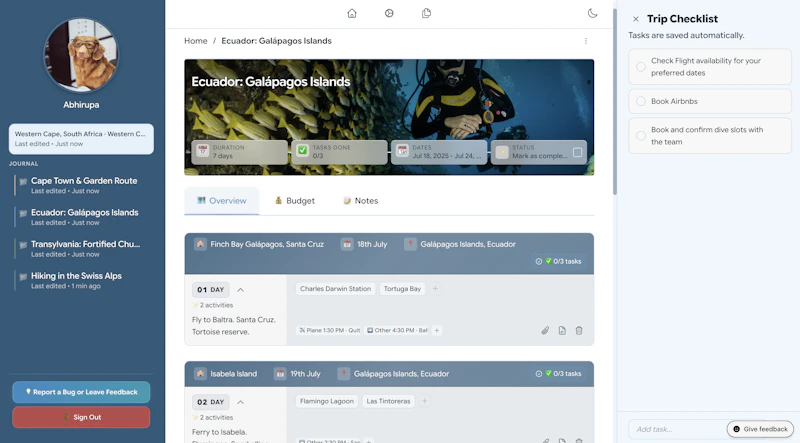Check off 'Check Flight availability' task
Screen dimensions: 800x443
point(641,67)
